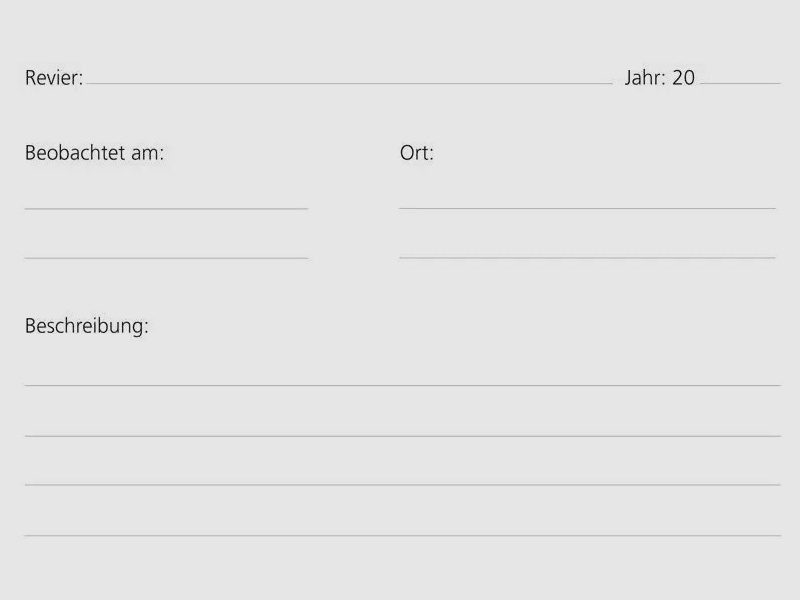Select fourth Beschreibung line
This screenshot has width=800, height=600.
(x=402, y=535)
